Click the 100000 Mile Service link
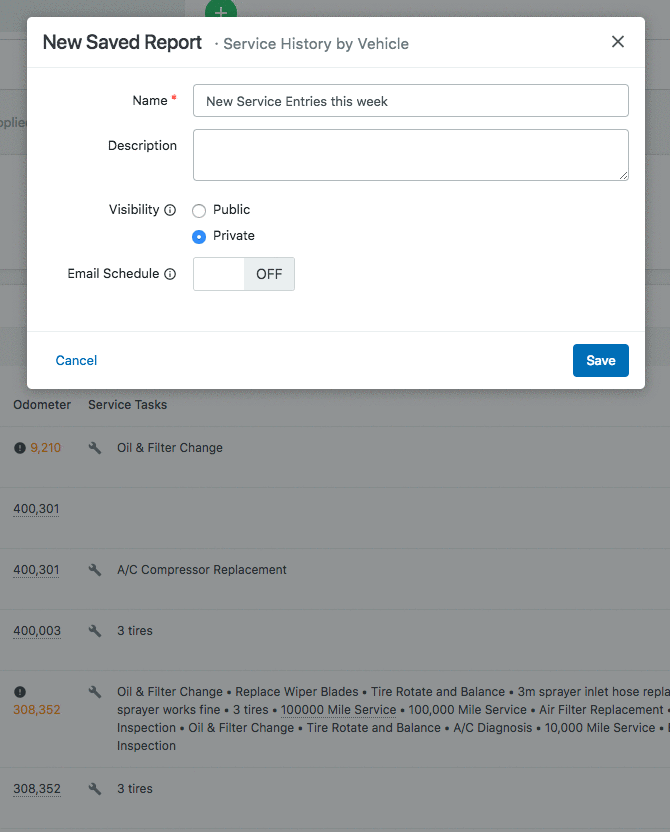This screenshot has height=832, width=670. click(x=338, y=710)
